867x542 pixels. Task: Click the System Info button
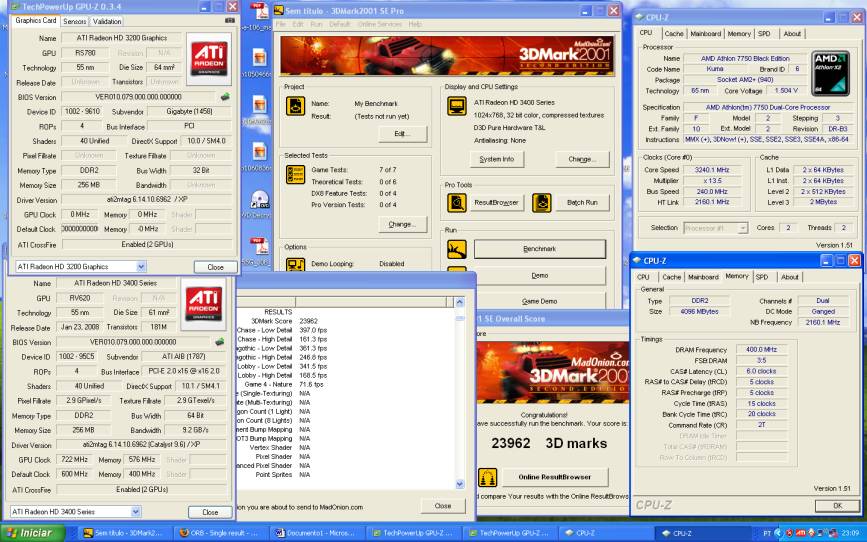[x=497, y=159]
